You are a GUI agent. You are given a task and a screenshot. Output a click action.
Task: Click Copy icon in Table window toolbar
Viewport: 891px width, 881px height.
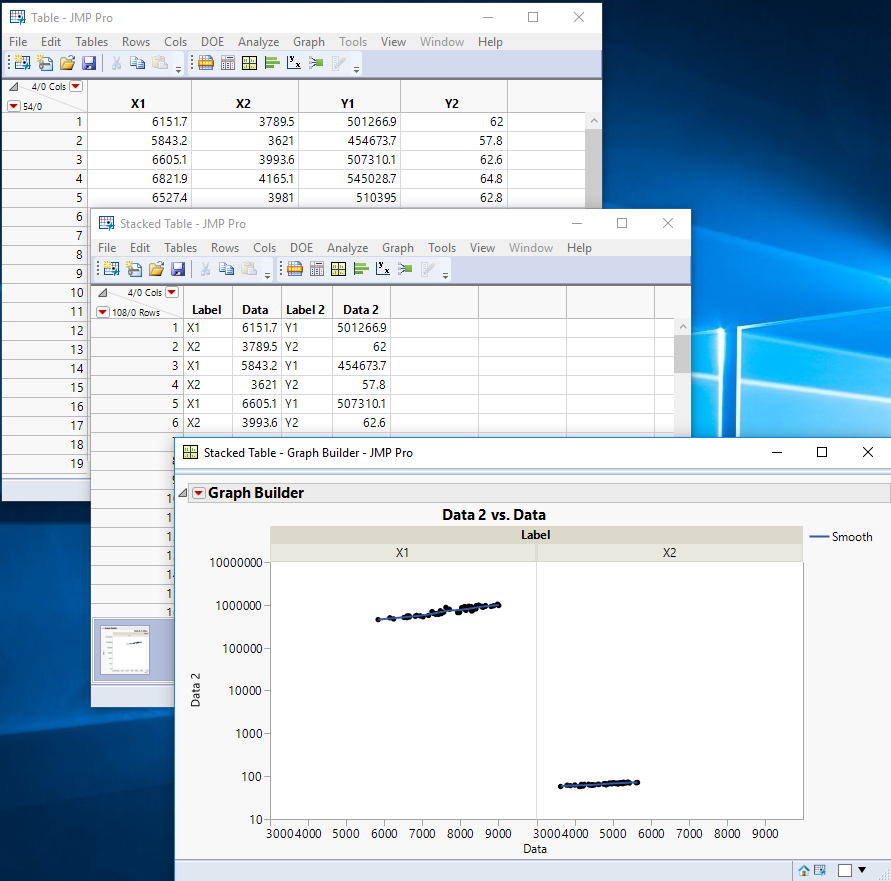click(137, 63)
